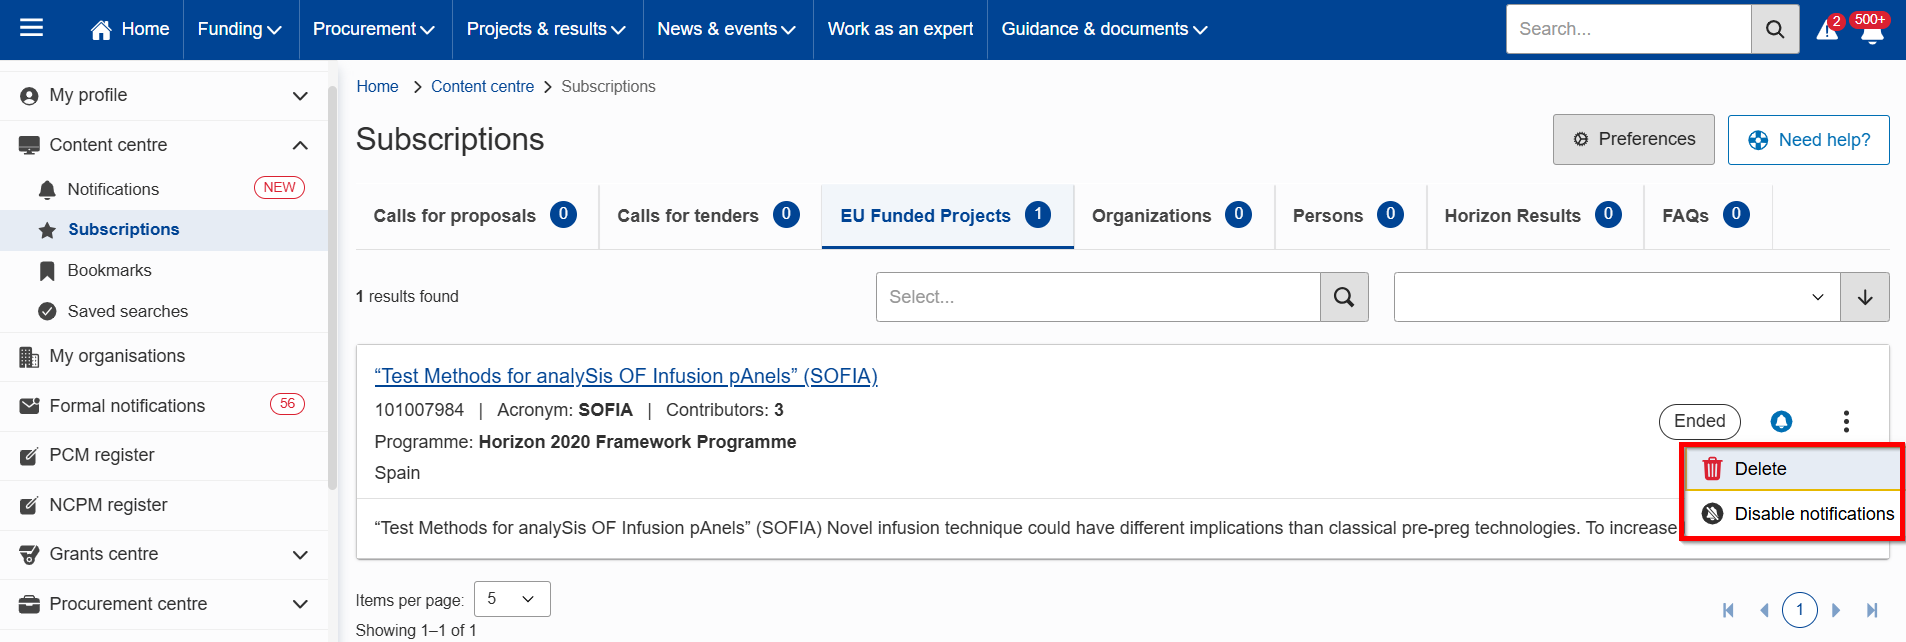The height and width of the screenshot is (642, 1906).
Task: Choose Delete from the context menu
Action: coord(1792,469)
